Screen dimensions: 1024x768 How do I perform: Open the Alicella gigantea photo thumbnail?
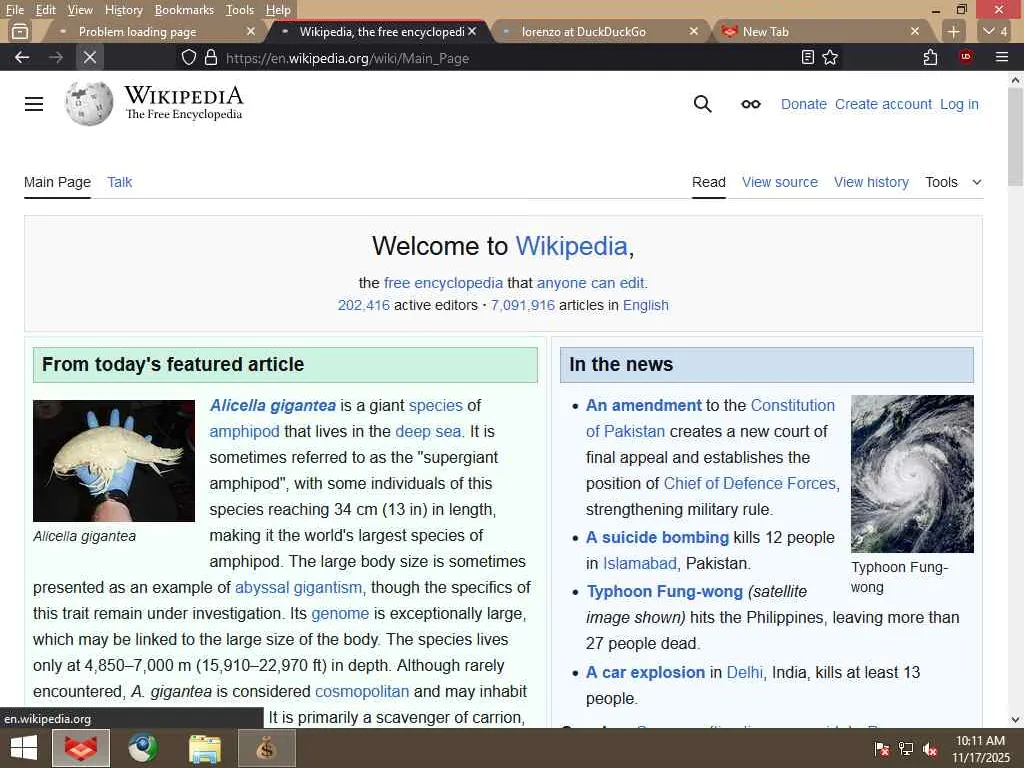114,460
